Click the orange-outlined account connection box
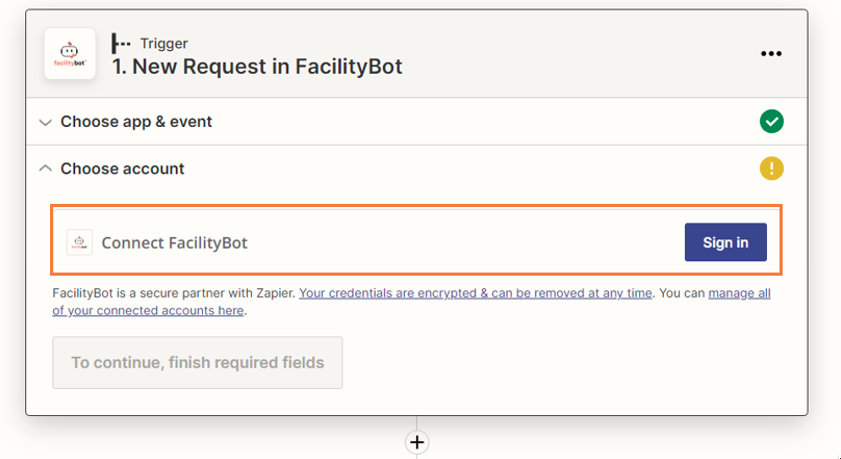Image resolution: width=841 pixels, height=459 pixels. point(416,240)
